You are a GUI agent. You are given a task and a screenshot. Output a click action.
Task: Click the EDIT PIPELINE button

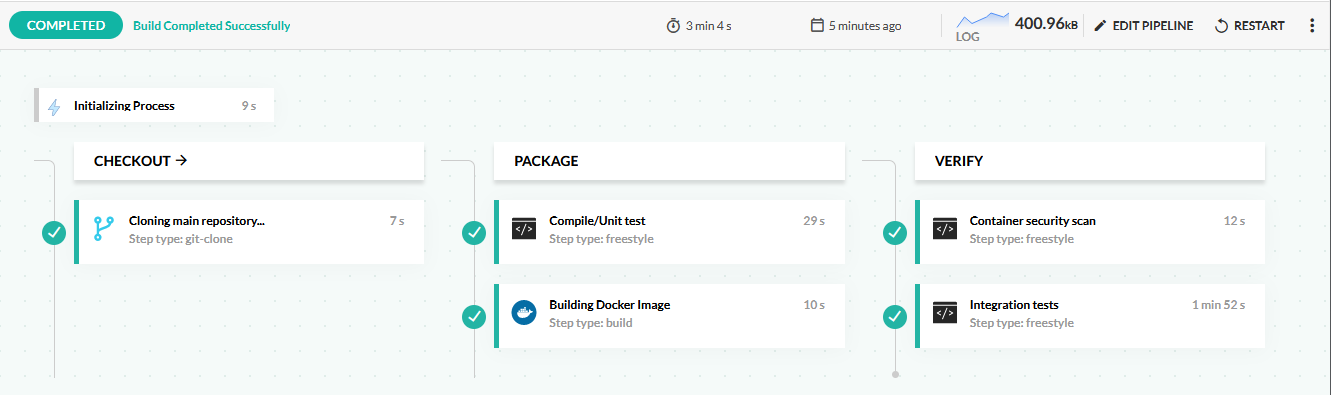point(1143,26)
